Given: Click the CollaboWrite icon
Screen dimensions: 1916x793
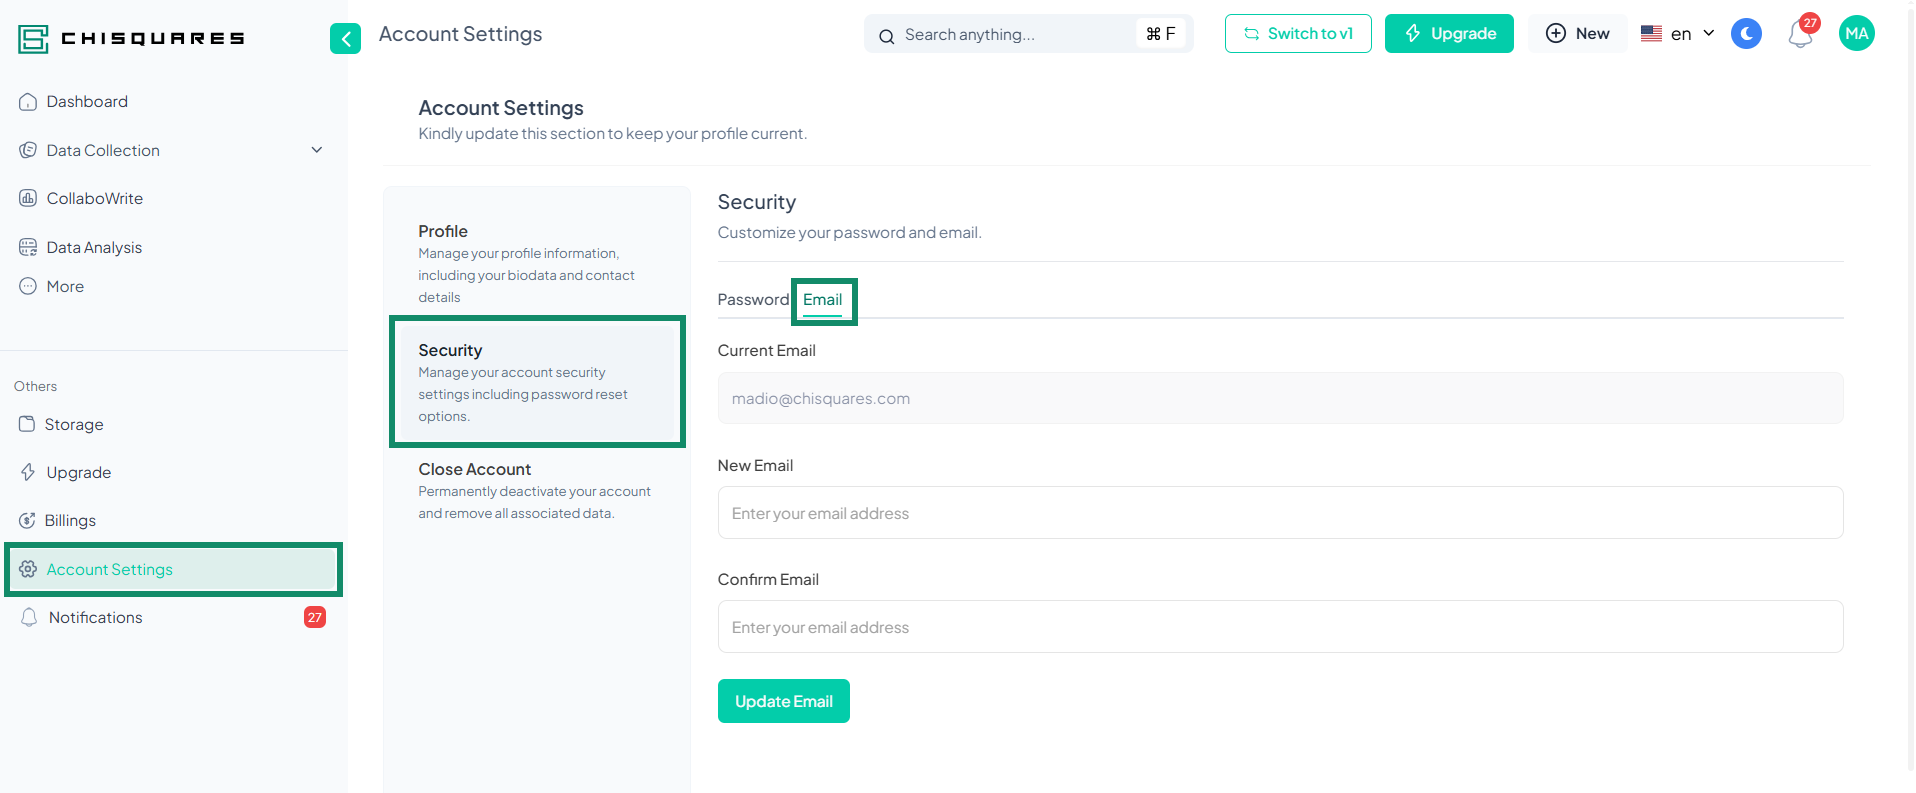Looking at the screenshot, I should [x=28, y=198].
